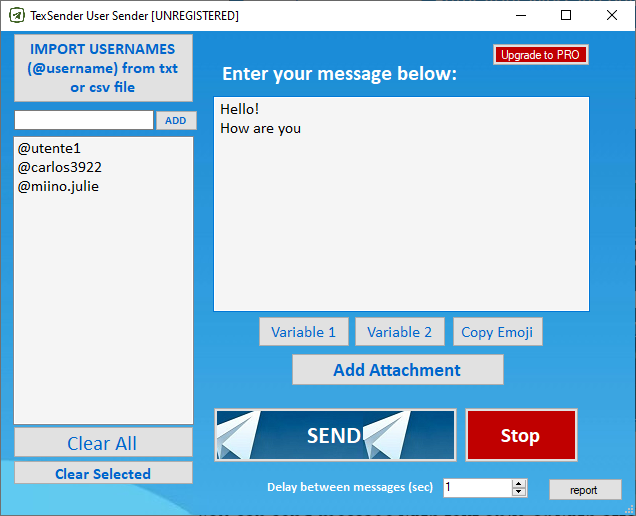Screen dimensions: 636x516
Task: Maximize the TexSender window
Action: click(566, 15)
